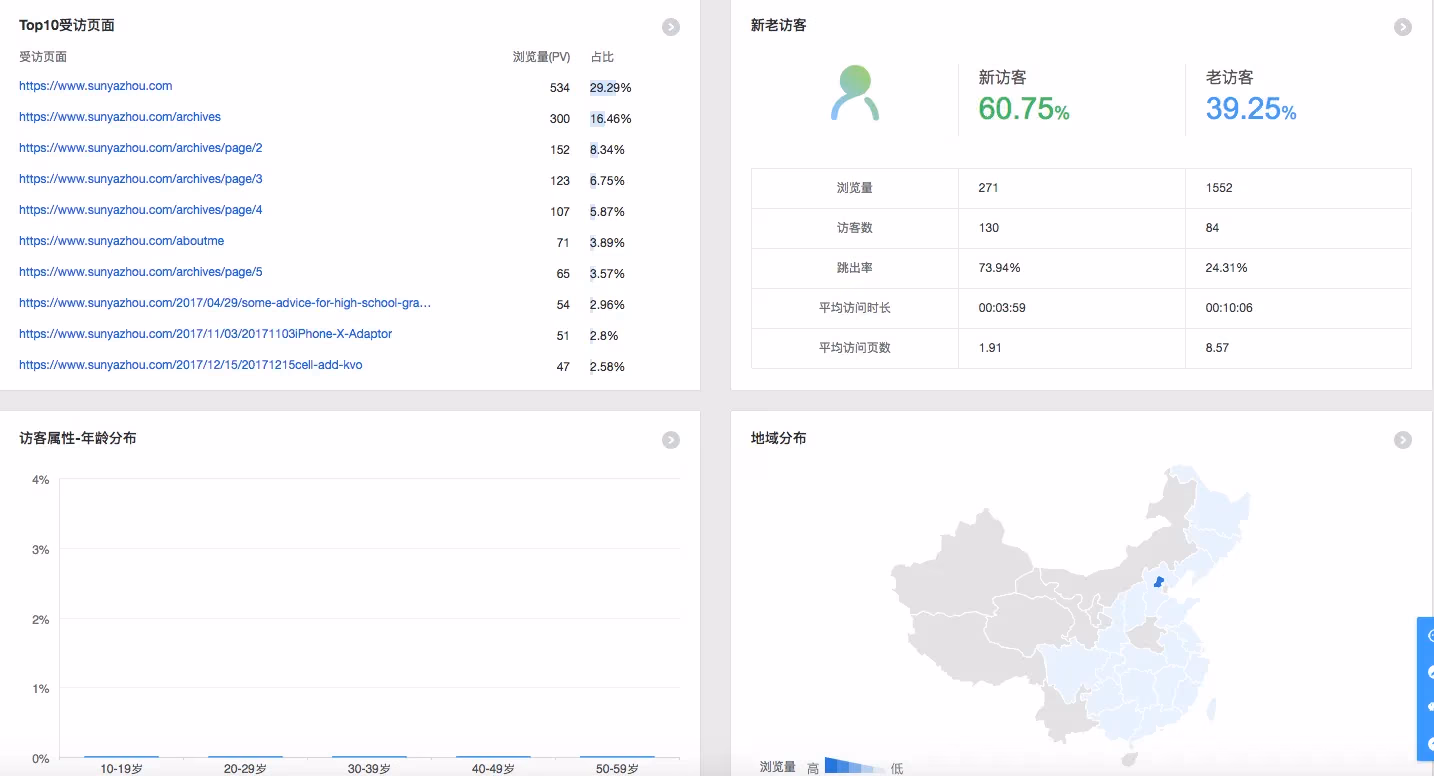
Task: Click bottom icon in blue floating sidebar
Action: 1429,744
